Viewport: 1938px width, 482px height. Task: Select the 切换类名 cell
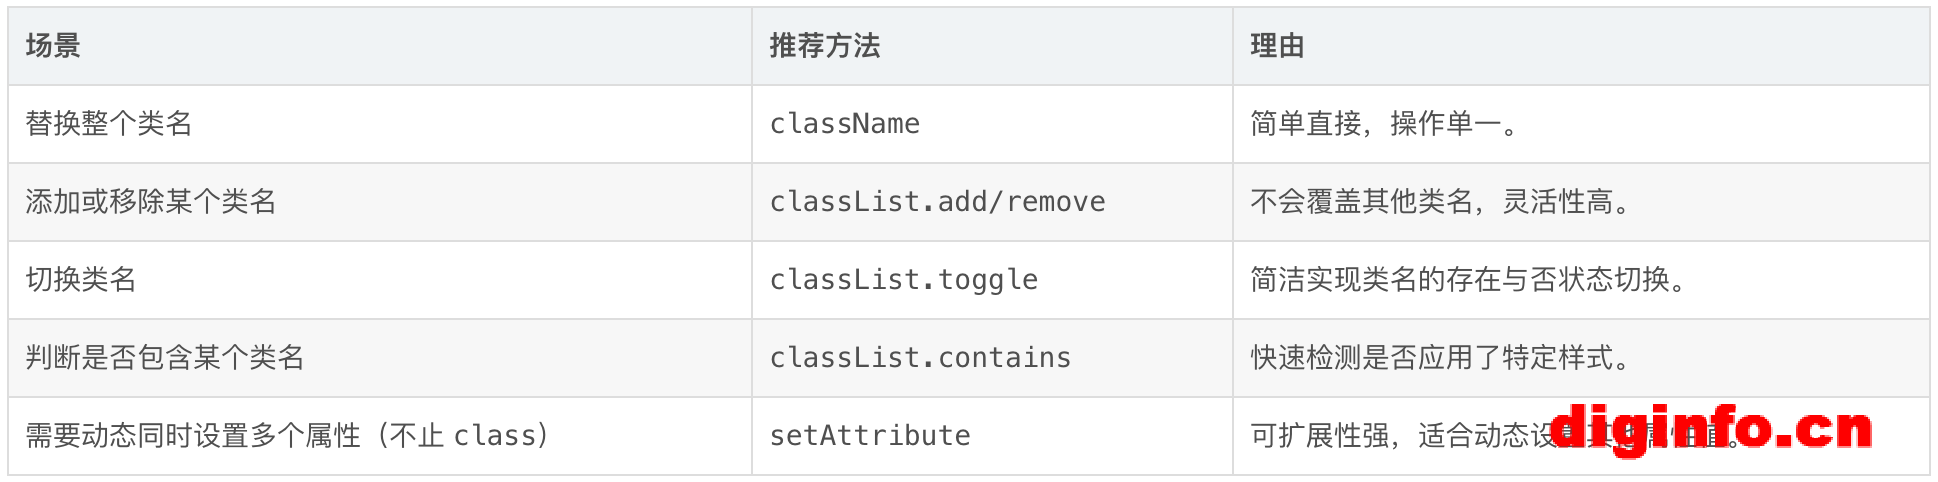(x=380, y=280)
